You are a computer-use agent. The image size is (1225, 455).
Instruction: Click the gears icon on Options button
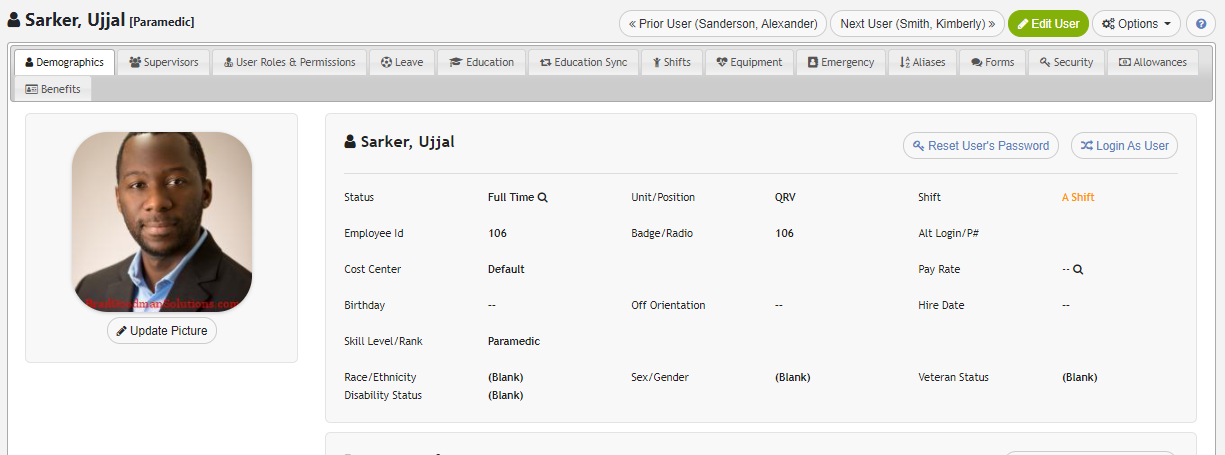[x=1108, y=23]
